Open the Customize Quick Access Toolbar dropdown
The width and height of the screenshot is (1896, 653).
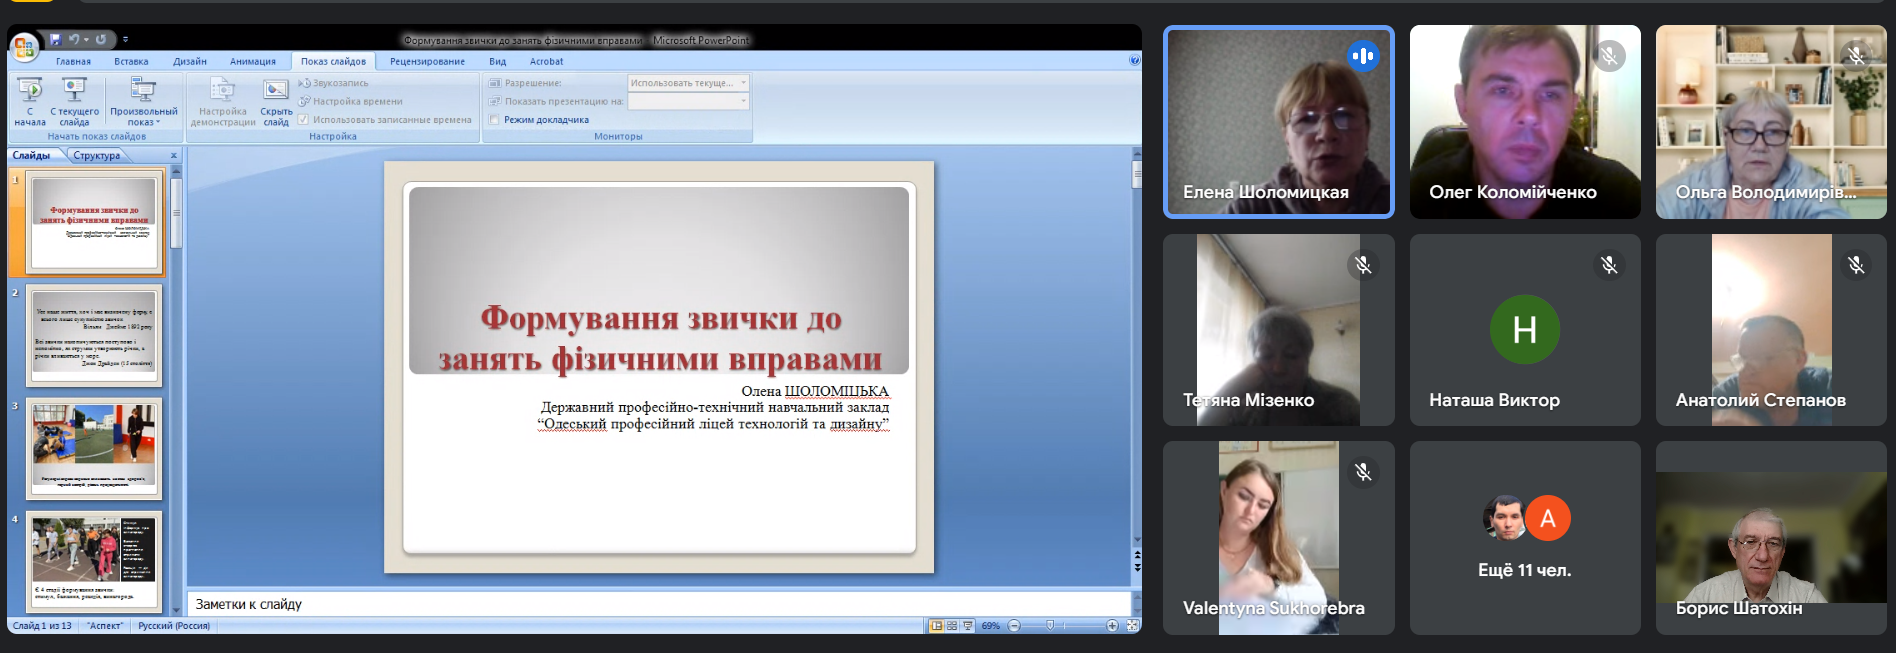point(125,40)
